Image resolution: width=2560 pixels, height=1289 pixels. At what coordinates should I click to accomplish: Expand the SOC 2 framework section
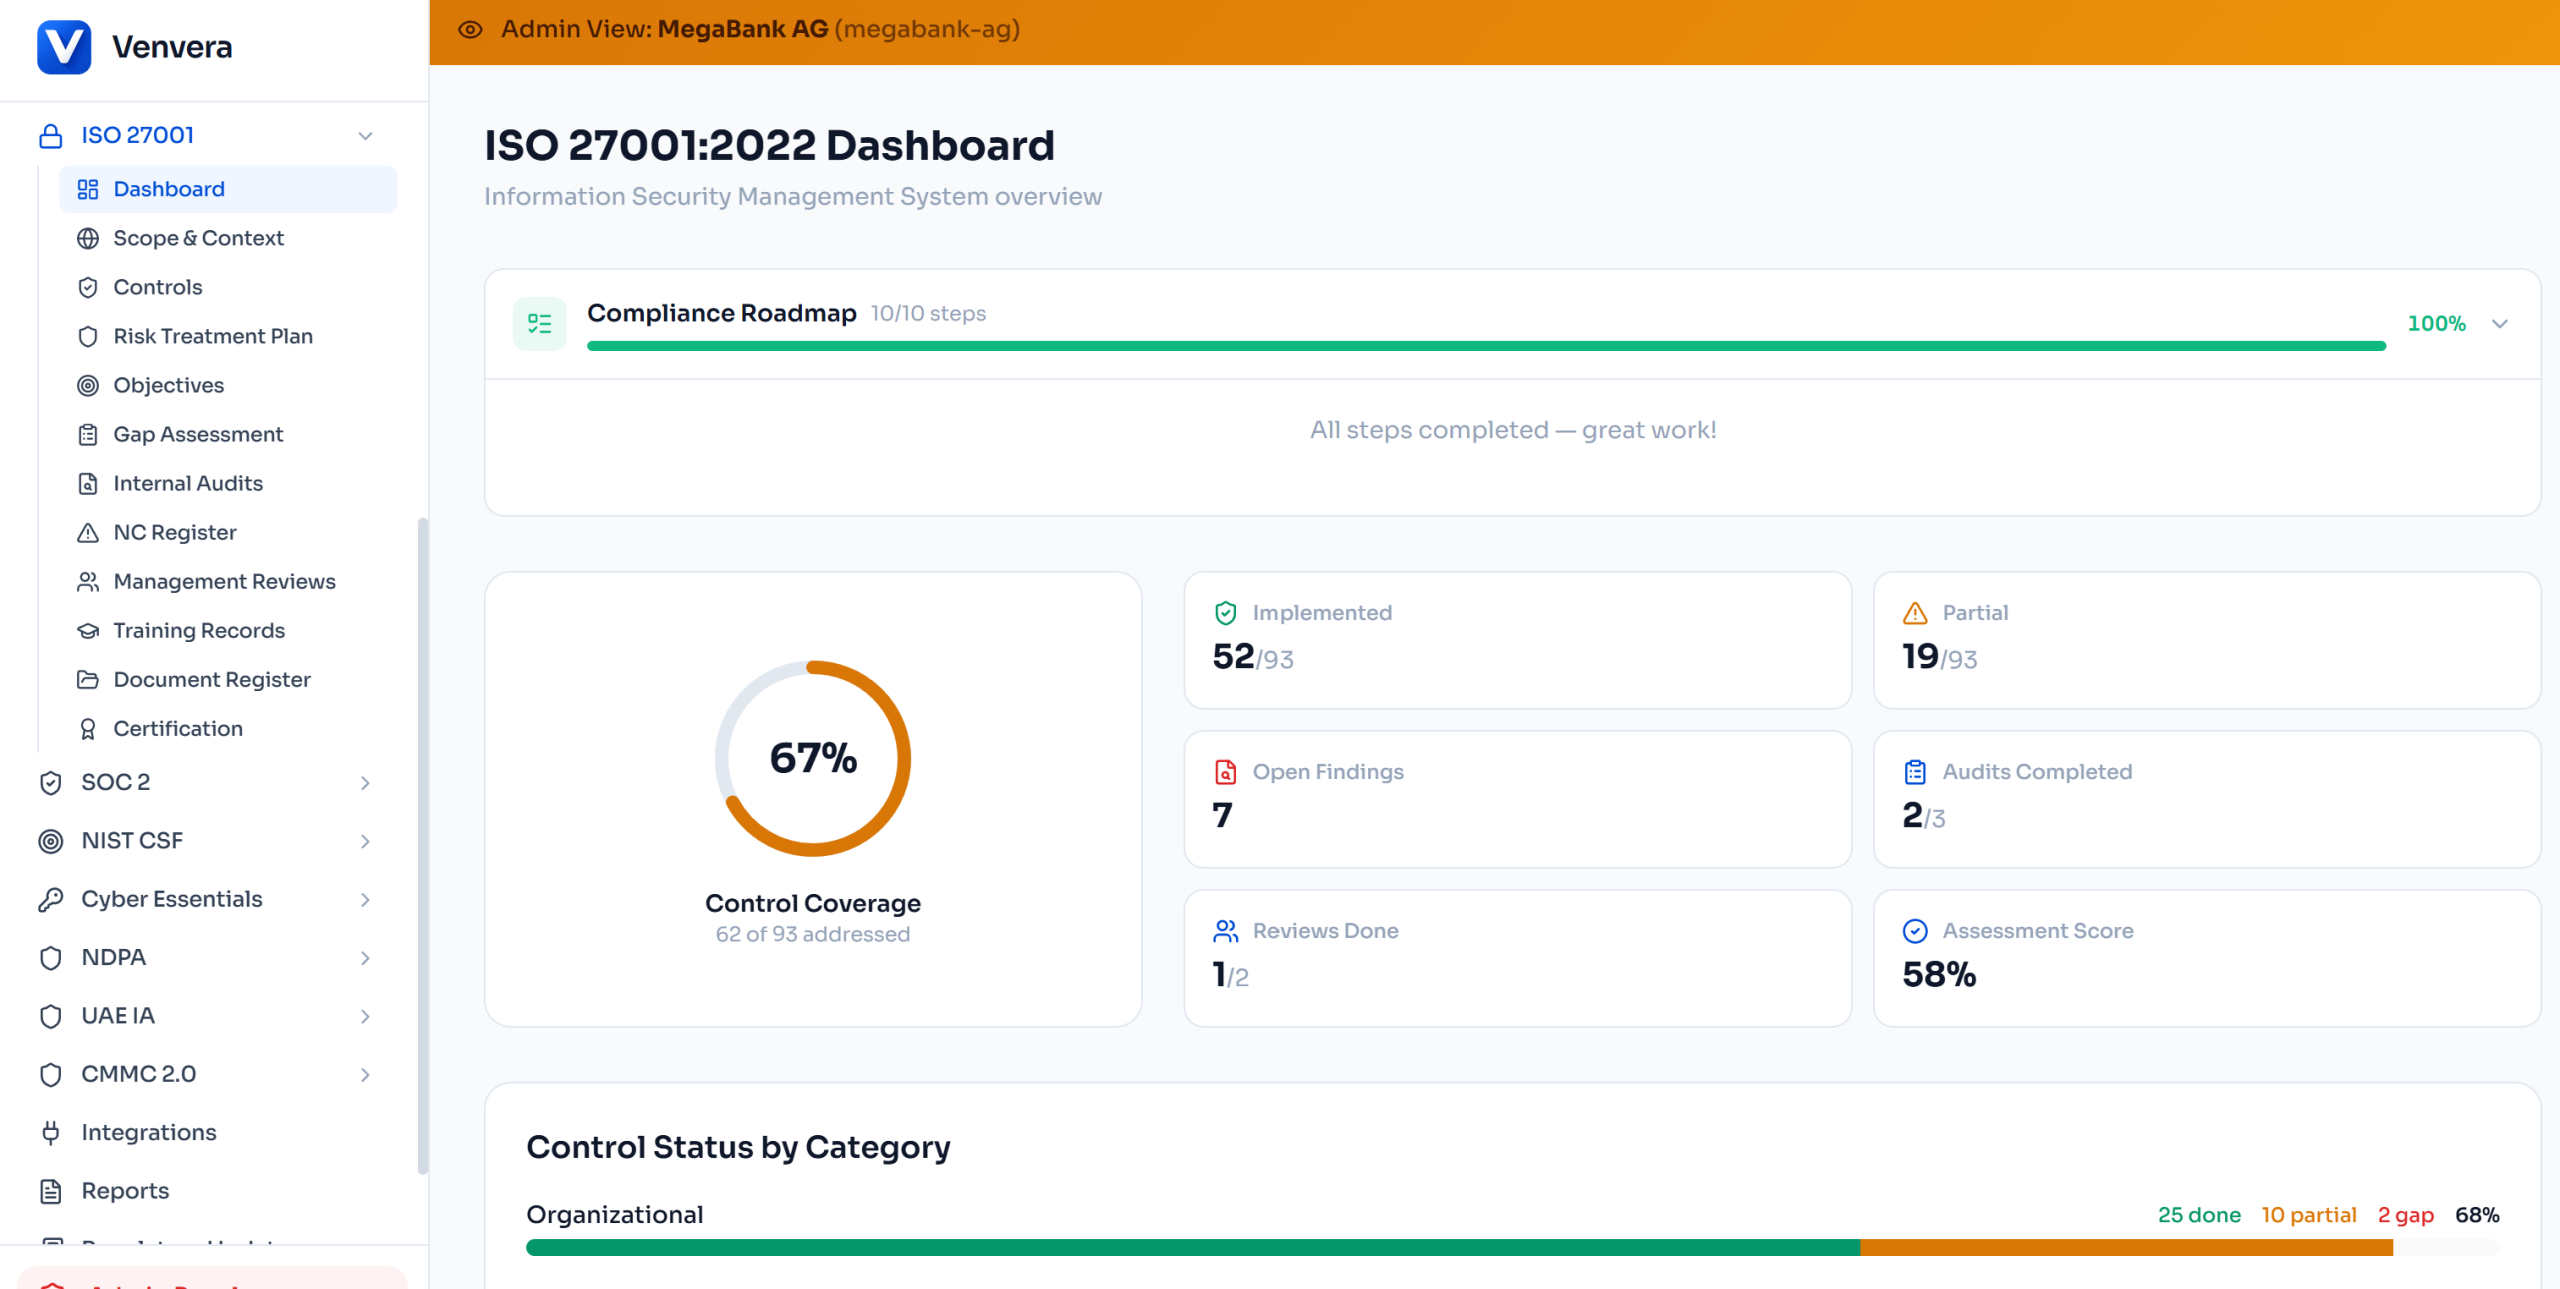tap(365, 782)
